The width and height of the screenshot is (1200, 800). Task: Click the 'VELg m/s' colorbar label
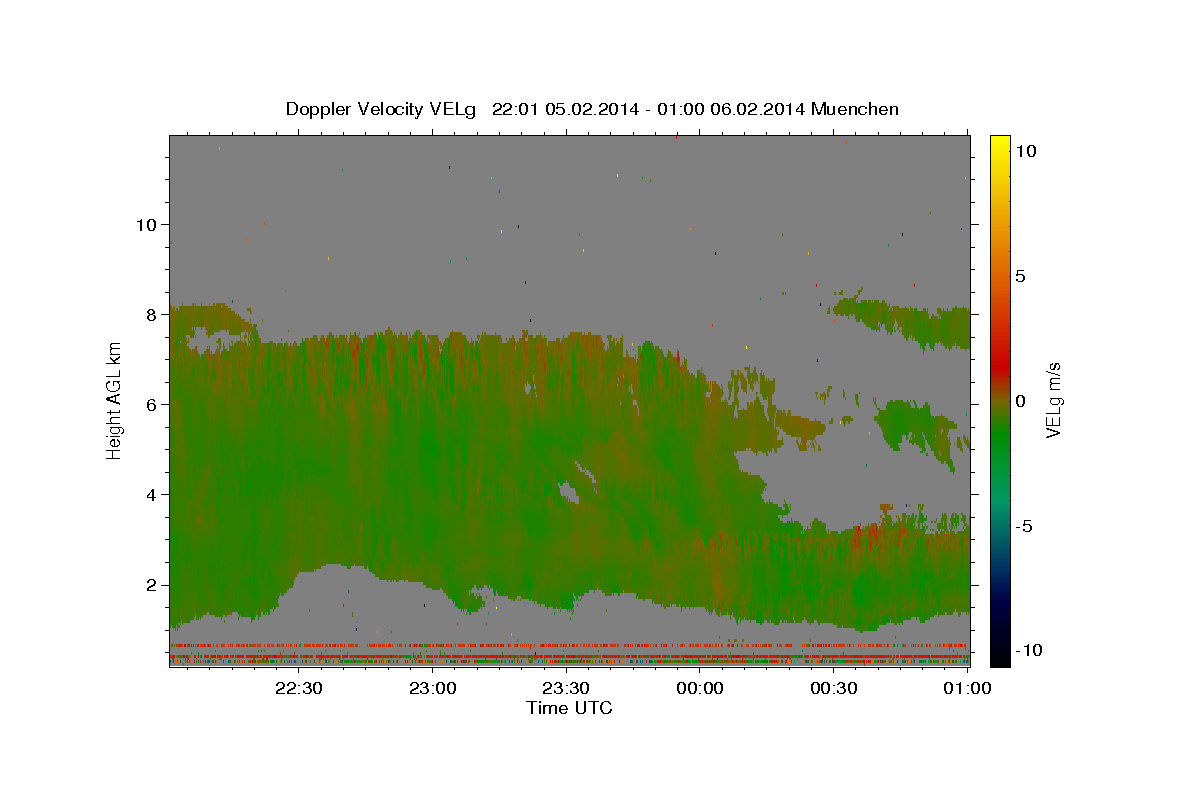point(1055,401)
